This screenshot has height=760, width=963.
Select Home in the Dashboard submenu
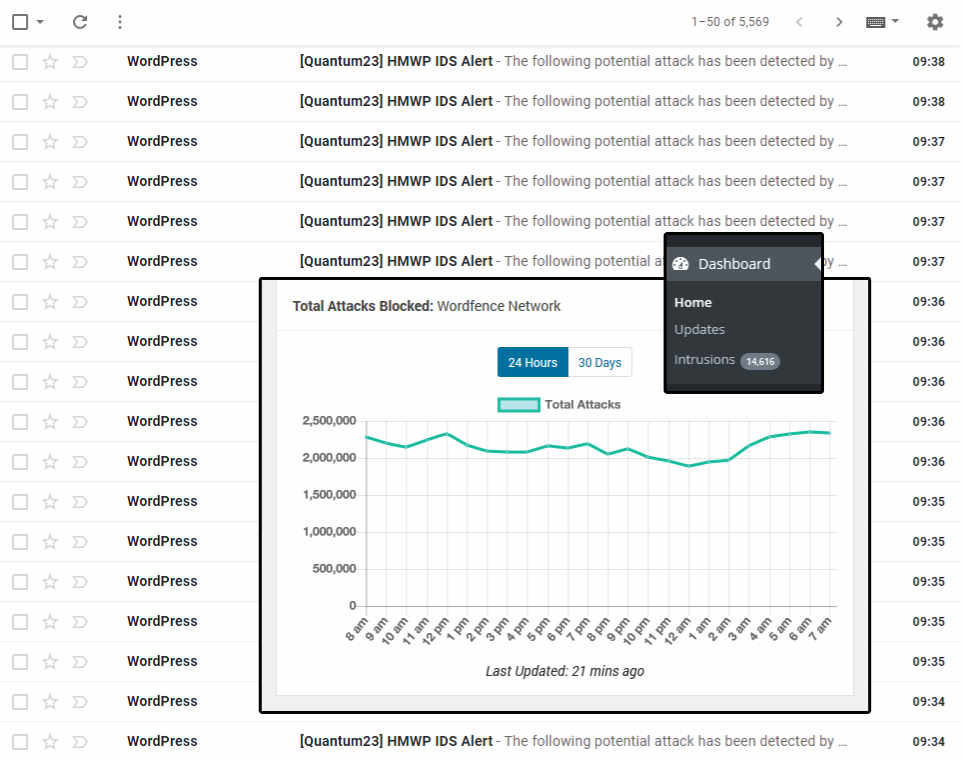point(693,302)
